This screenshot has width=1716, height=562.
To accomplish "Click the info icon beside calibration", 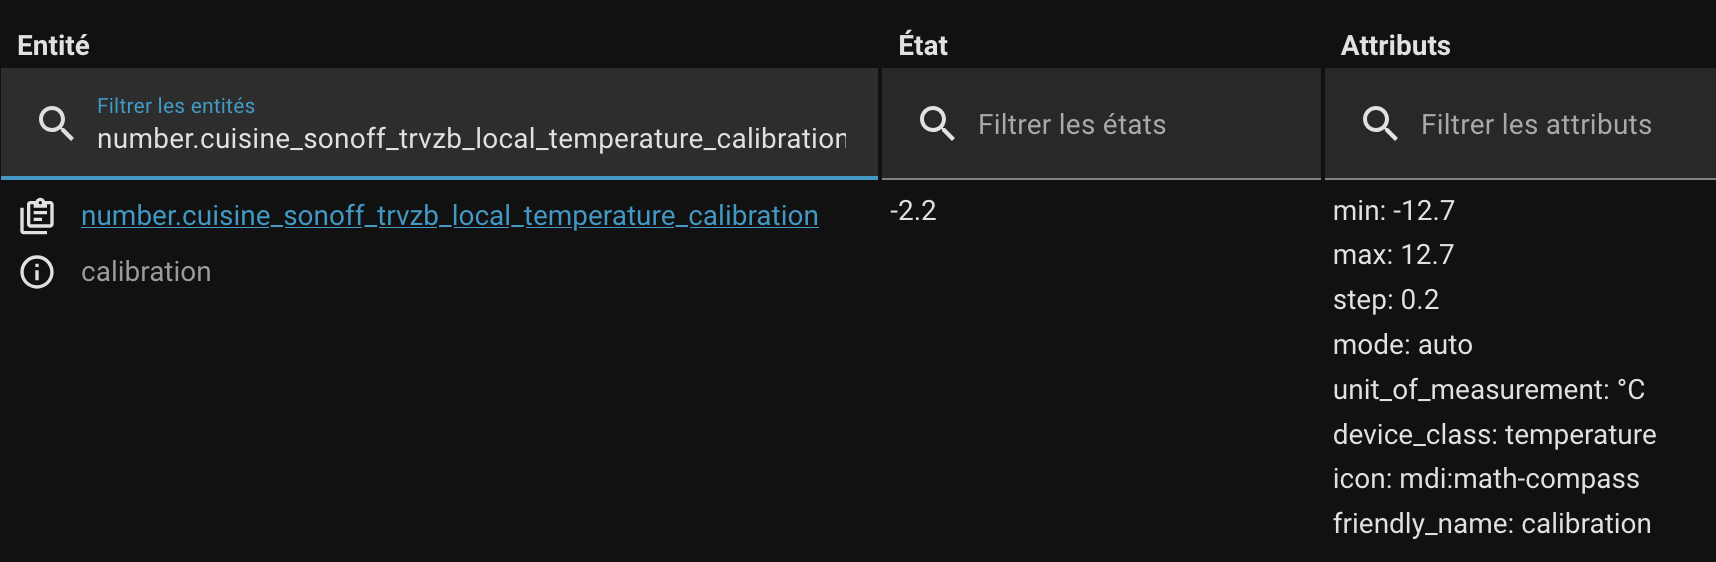I will pyautogui.click(x=37, y=272).
